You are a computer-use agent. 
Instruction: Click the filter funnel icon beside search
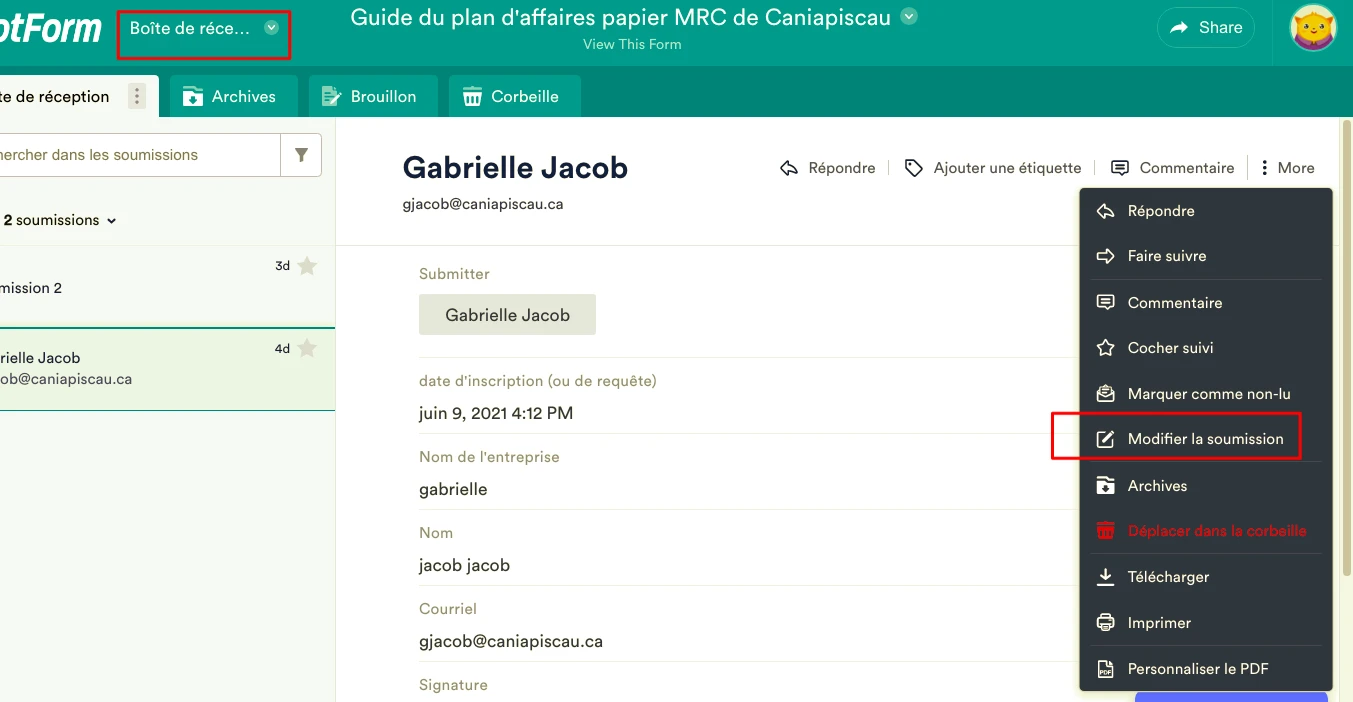301,155
